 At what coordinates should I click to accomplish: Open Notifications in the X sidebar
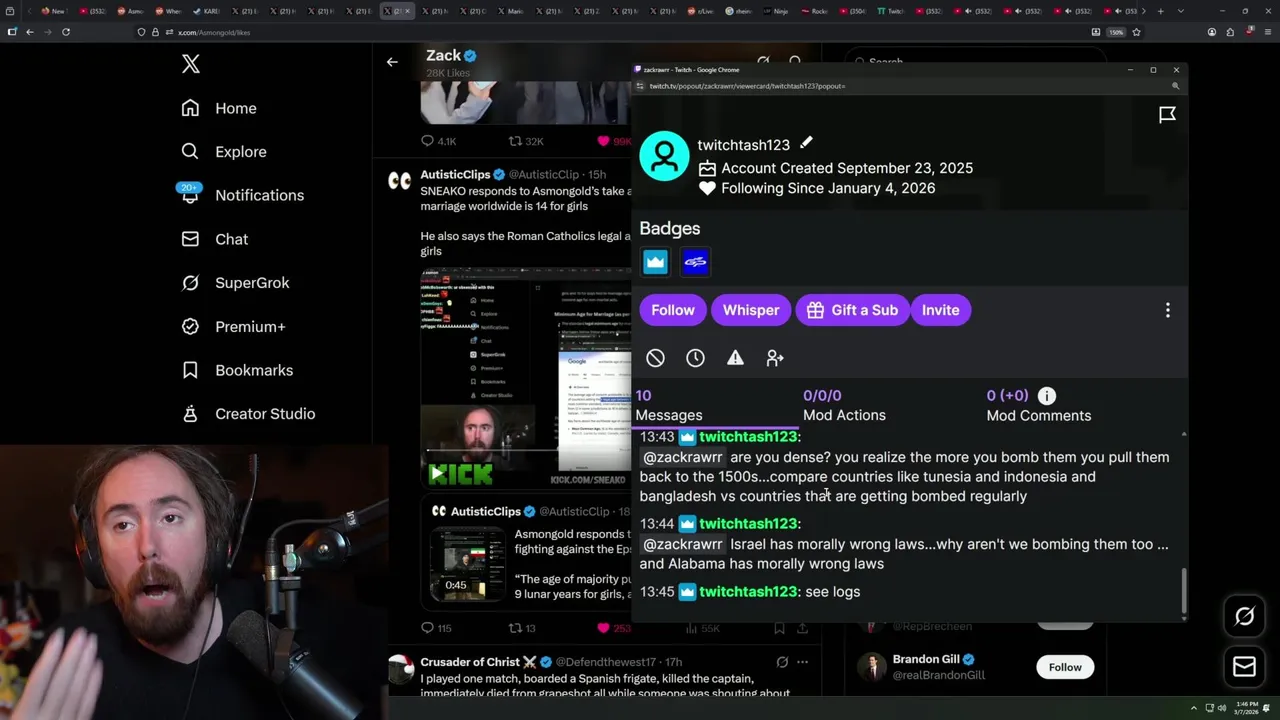pyautogui.click(x=242, y=195)
